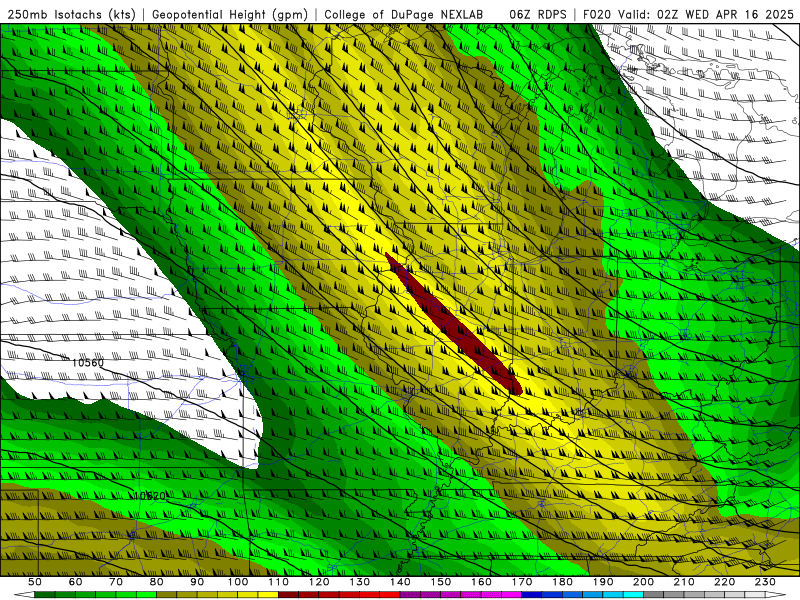The width and height of the screenshot is (800, 600).
Task: Click the dark maroon swatch starting at 110
Action: (288, 595)
